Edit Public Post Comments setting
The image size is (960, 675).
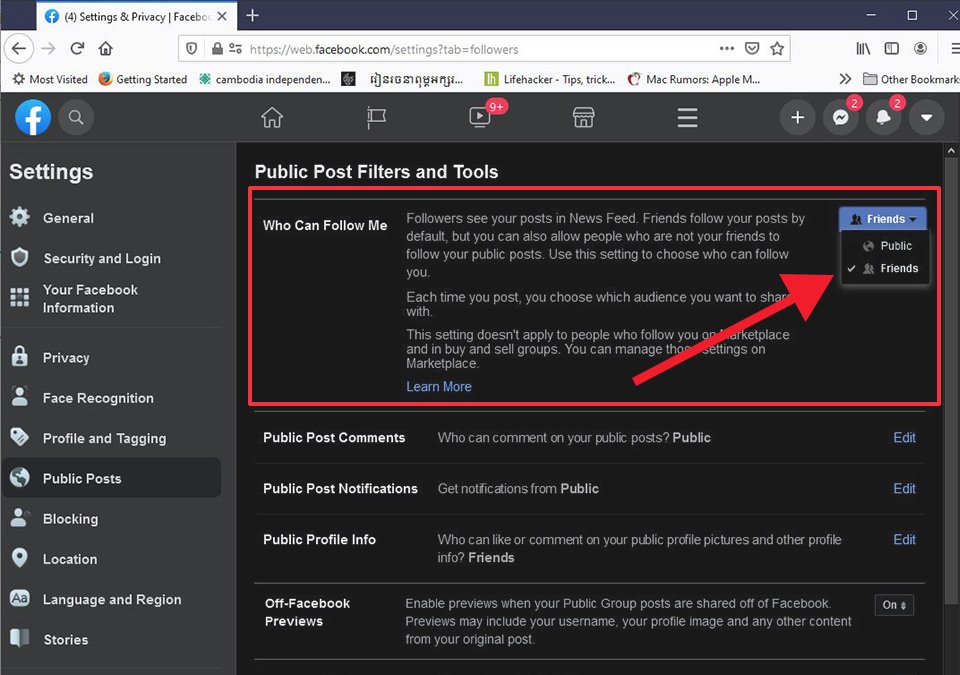click(904, 437)
